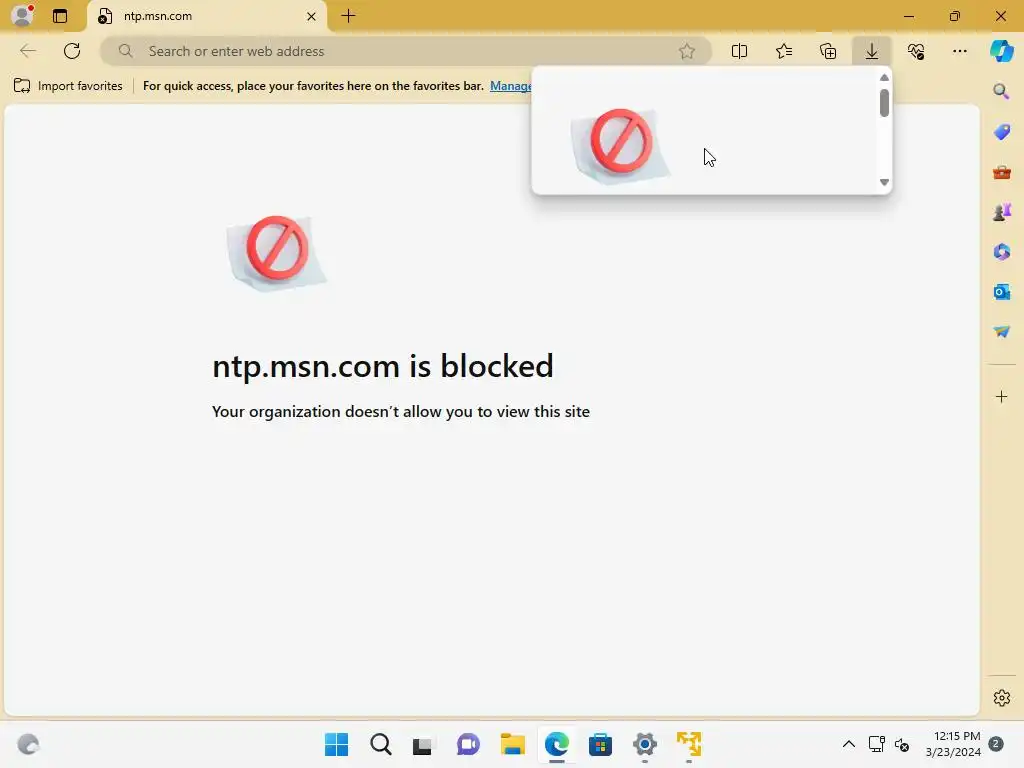Click scroll down arrow in downloads popup
This screenshot has height=768, width=1024.
[x=884, y=182]
